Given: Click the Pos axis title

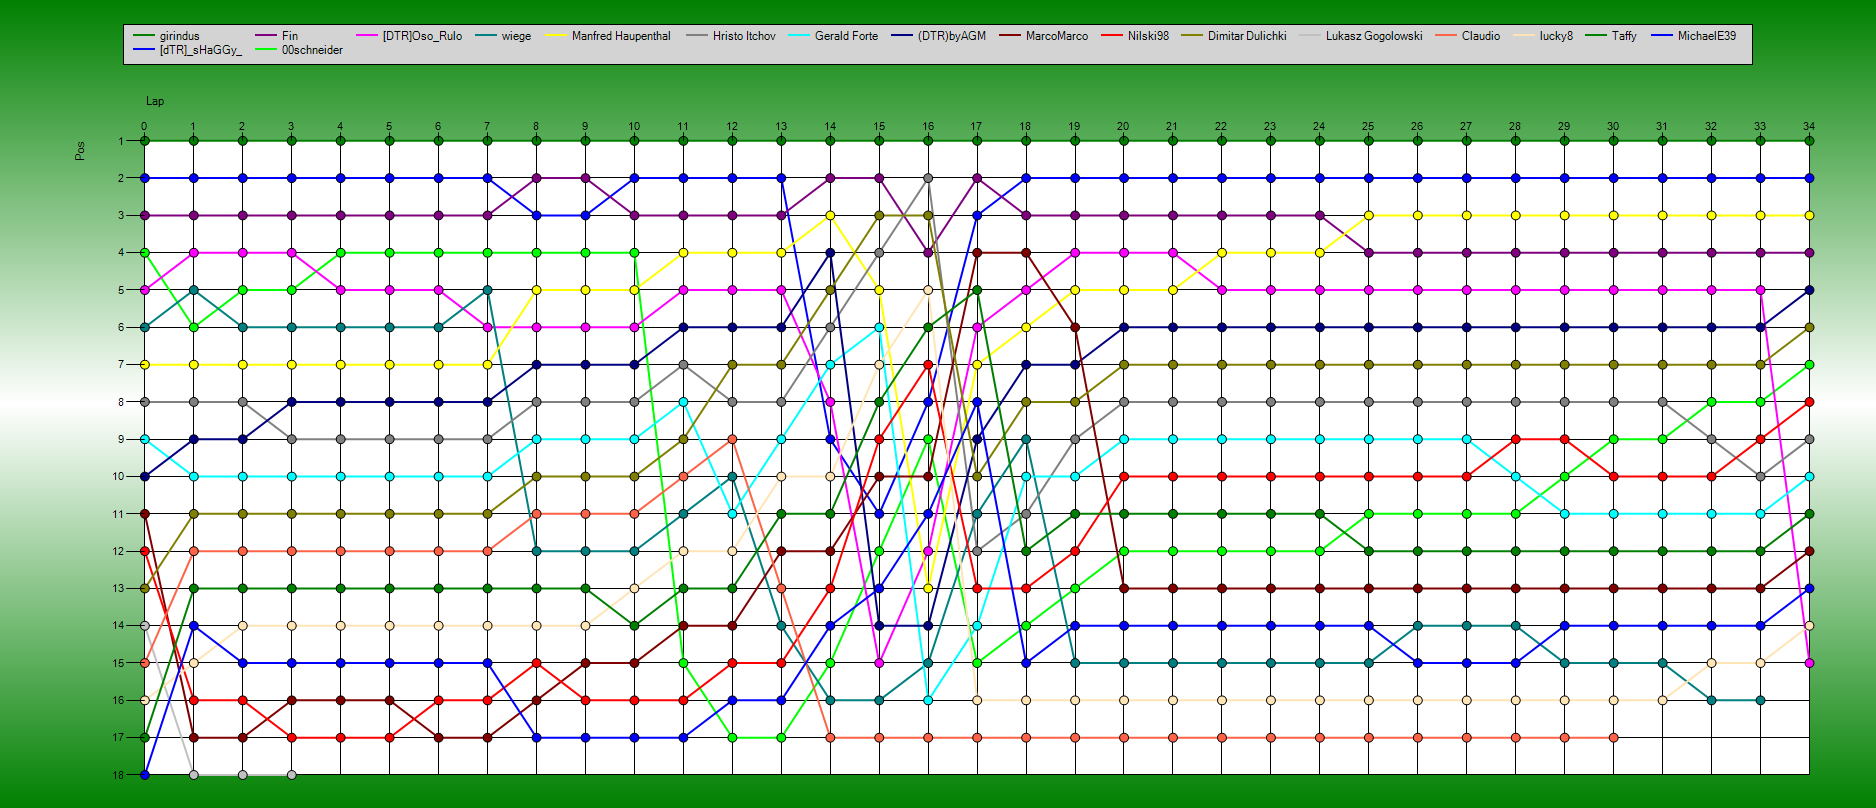Looking at the screenshot, I should 80,150.
